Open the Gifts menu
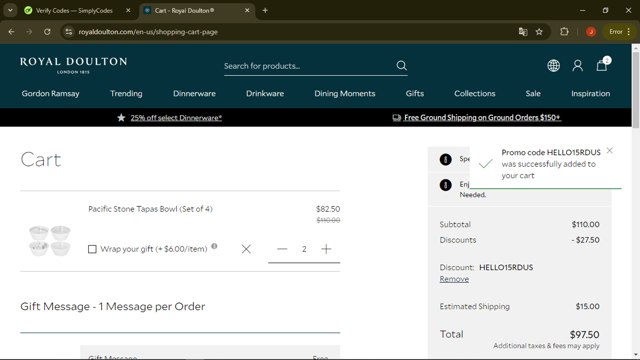 (x=415, y=93)
